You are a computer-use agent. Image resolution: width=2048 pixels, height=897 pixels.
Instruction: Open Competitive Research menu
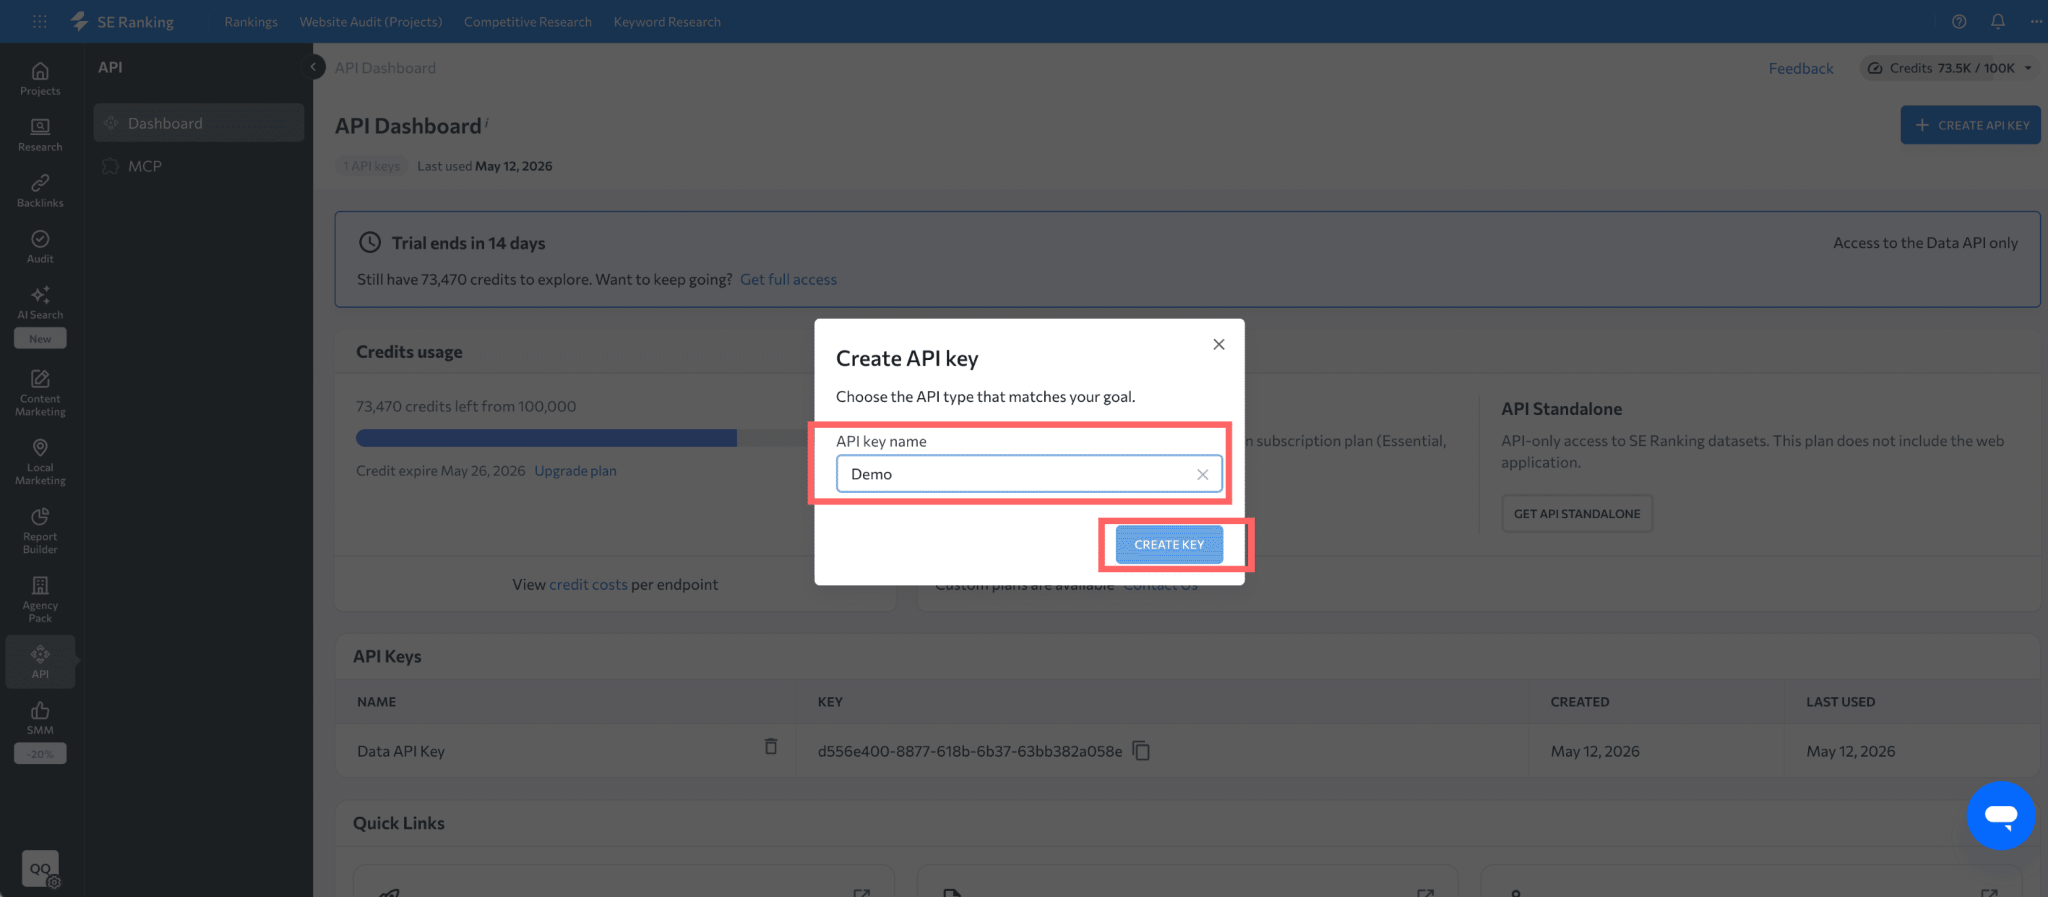click(528, 22)
